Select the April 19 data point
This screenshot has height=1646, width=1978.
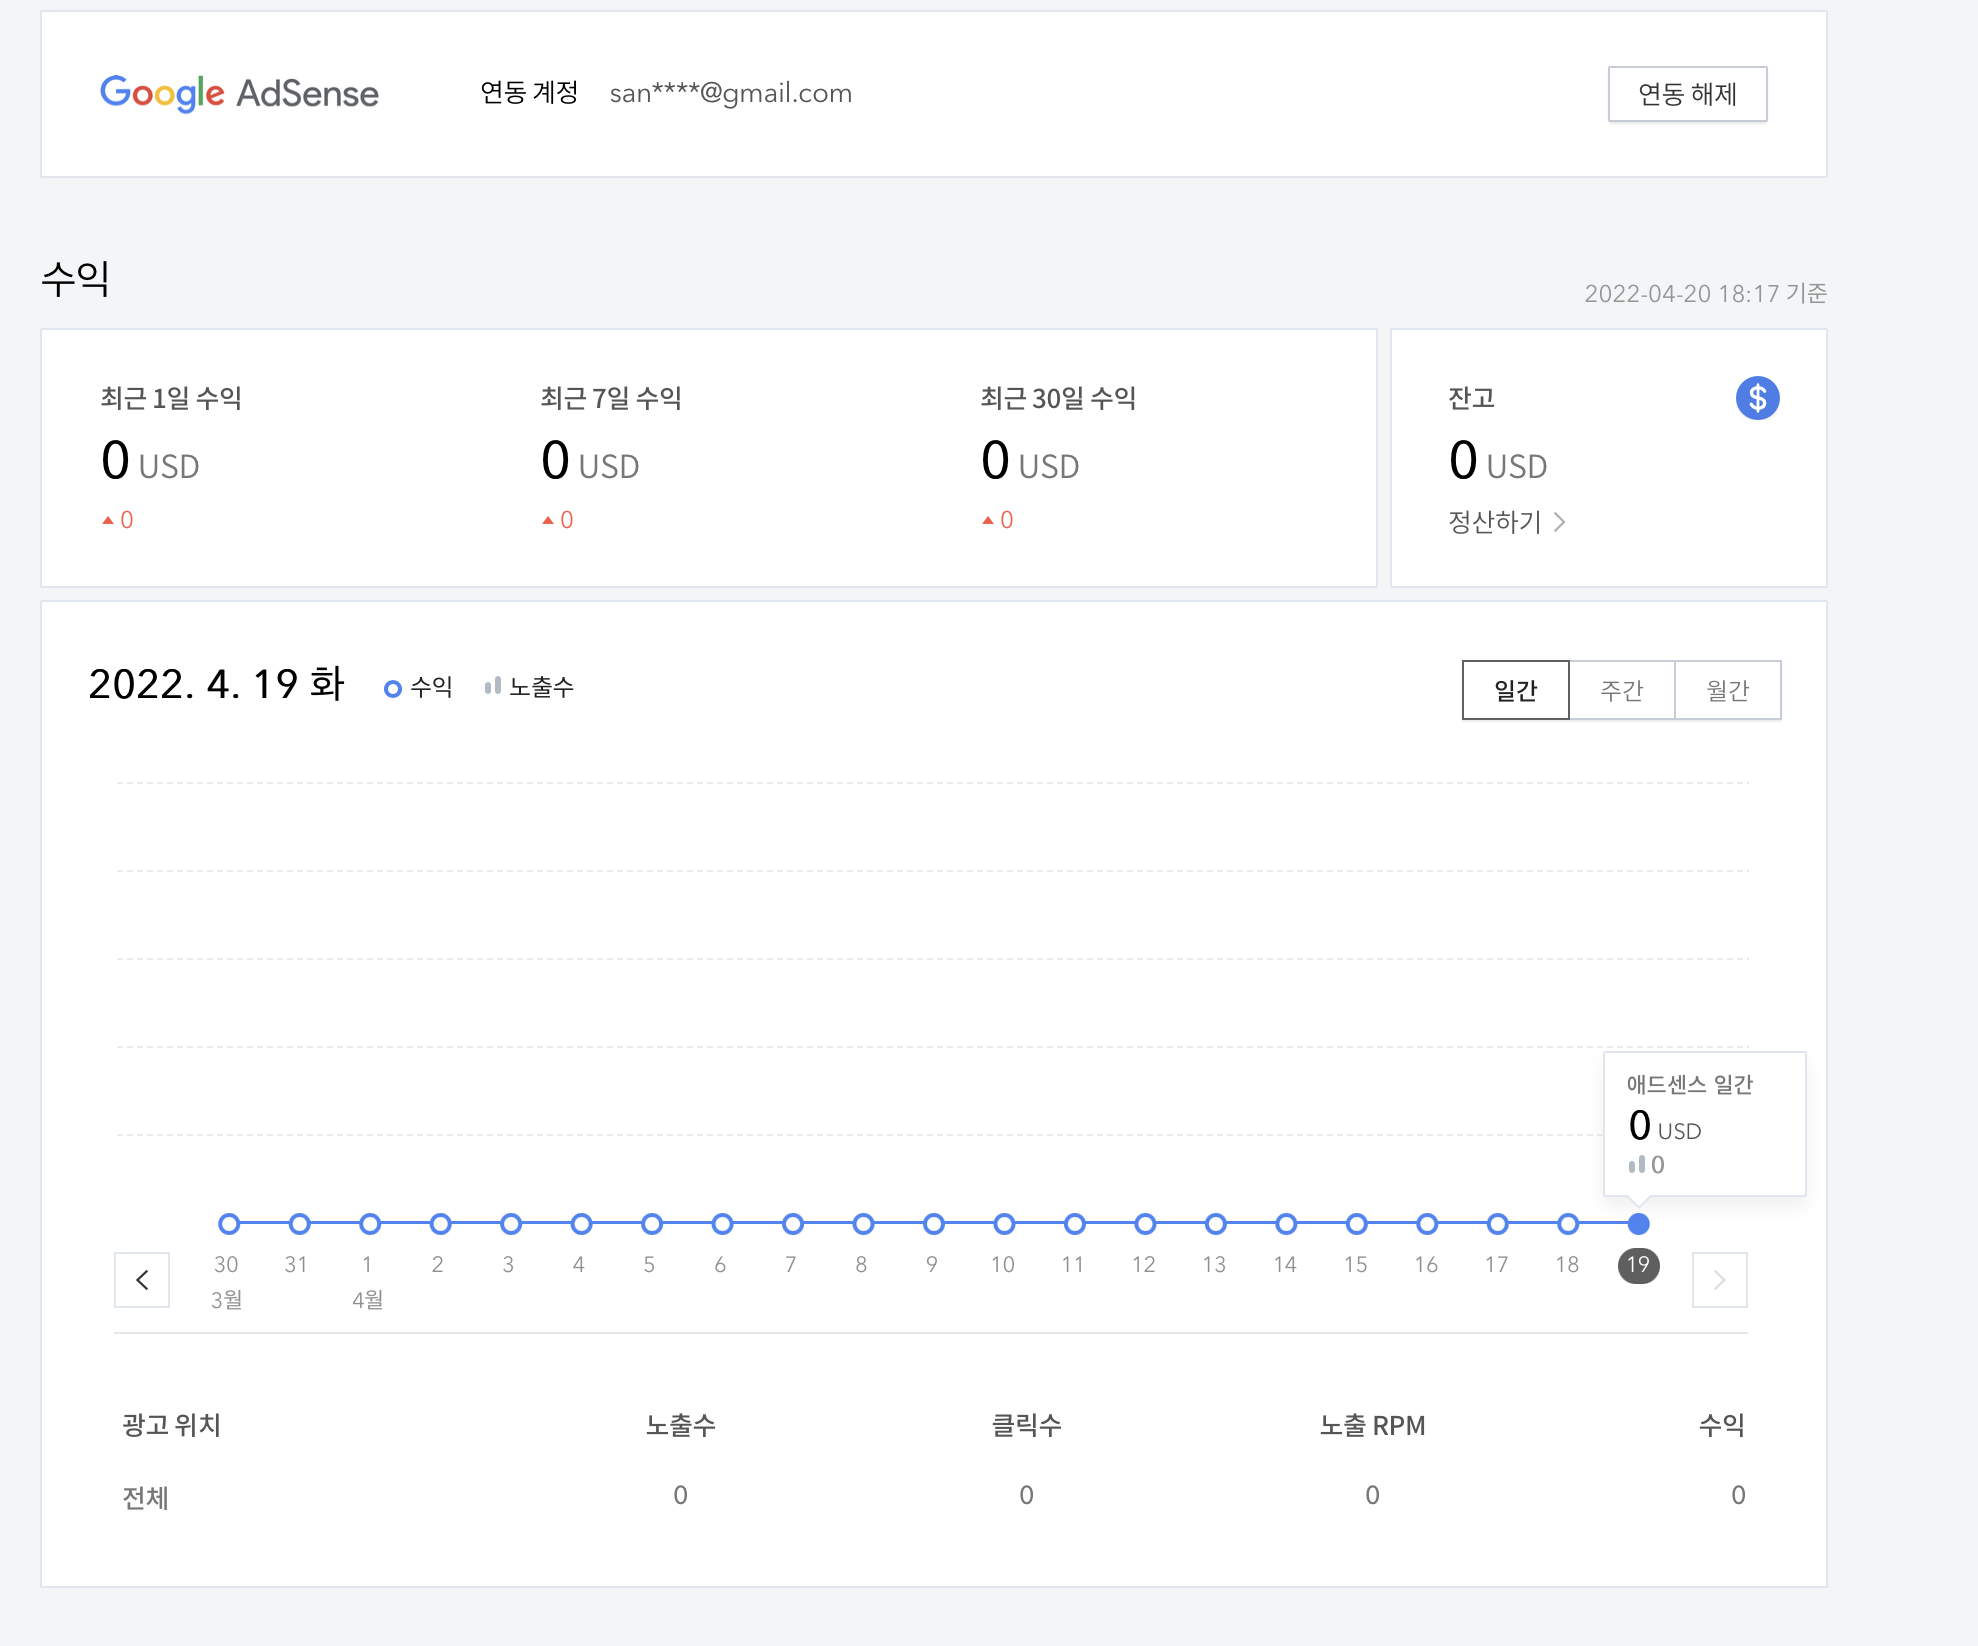pos(1638,1223)
